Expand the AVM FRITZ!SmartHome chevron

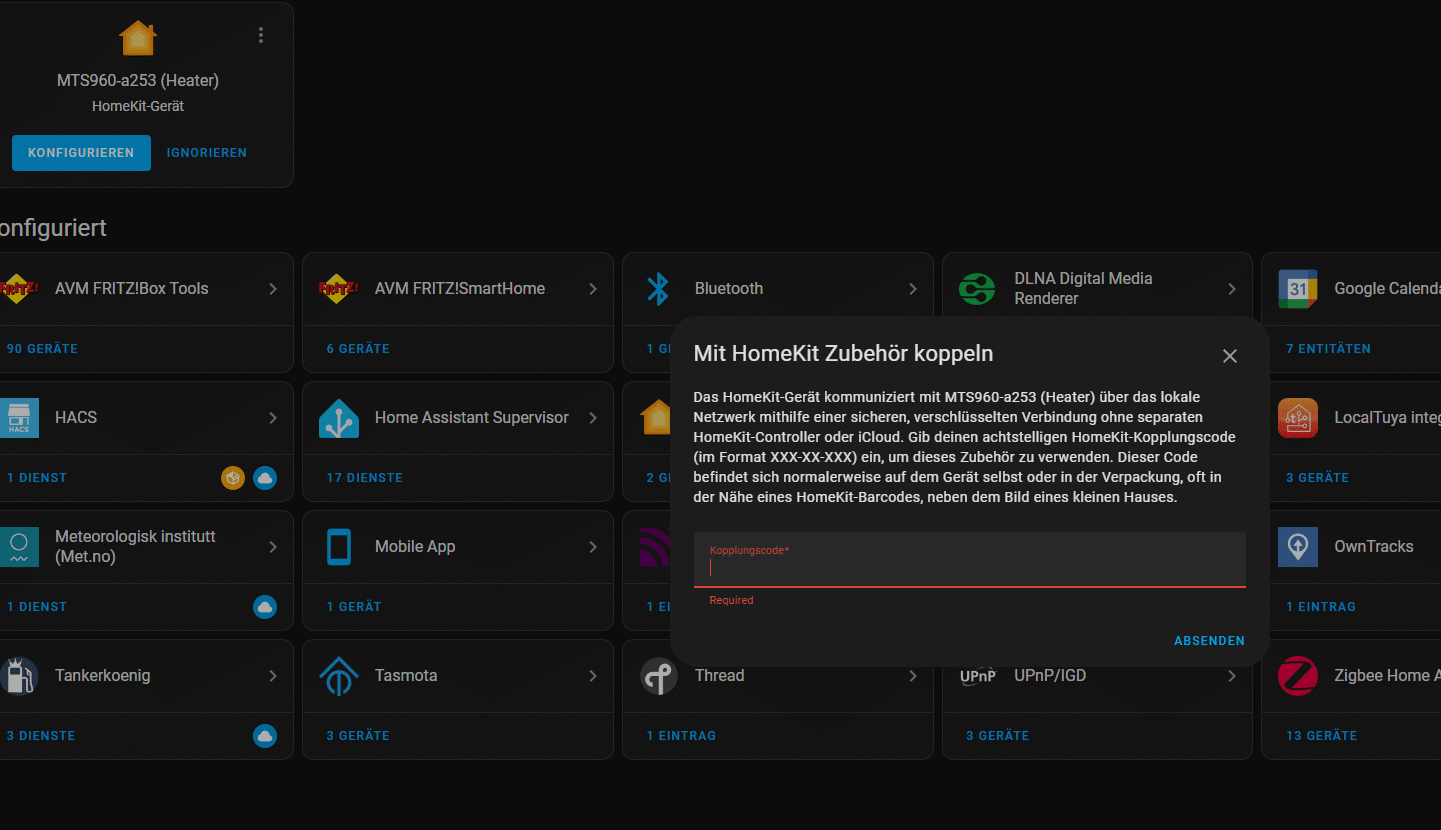click(x=593, y=289)
